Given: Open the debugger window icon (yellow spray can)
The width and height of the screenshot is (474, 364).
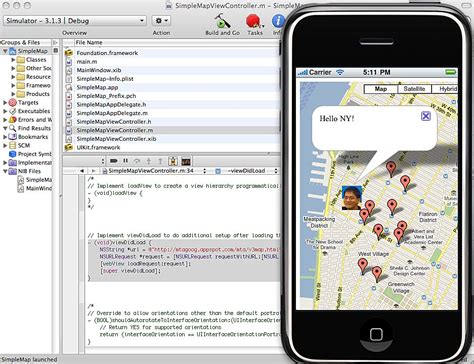Looking at the screenshot, I should [x=173, y=161].
